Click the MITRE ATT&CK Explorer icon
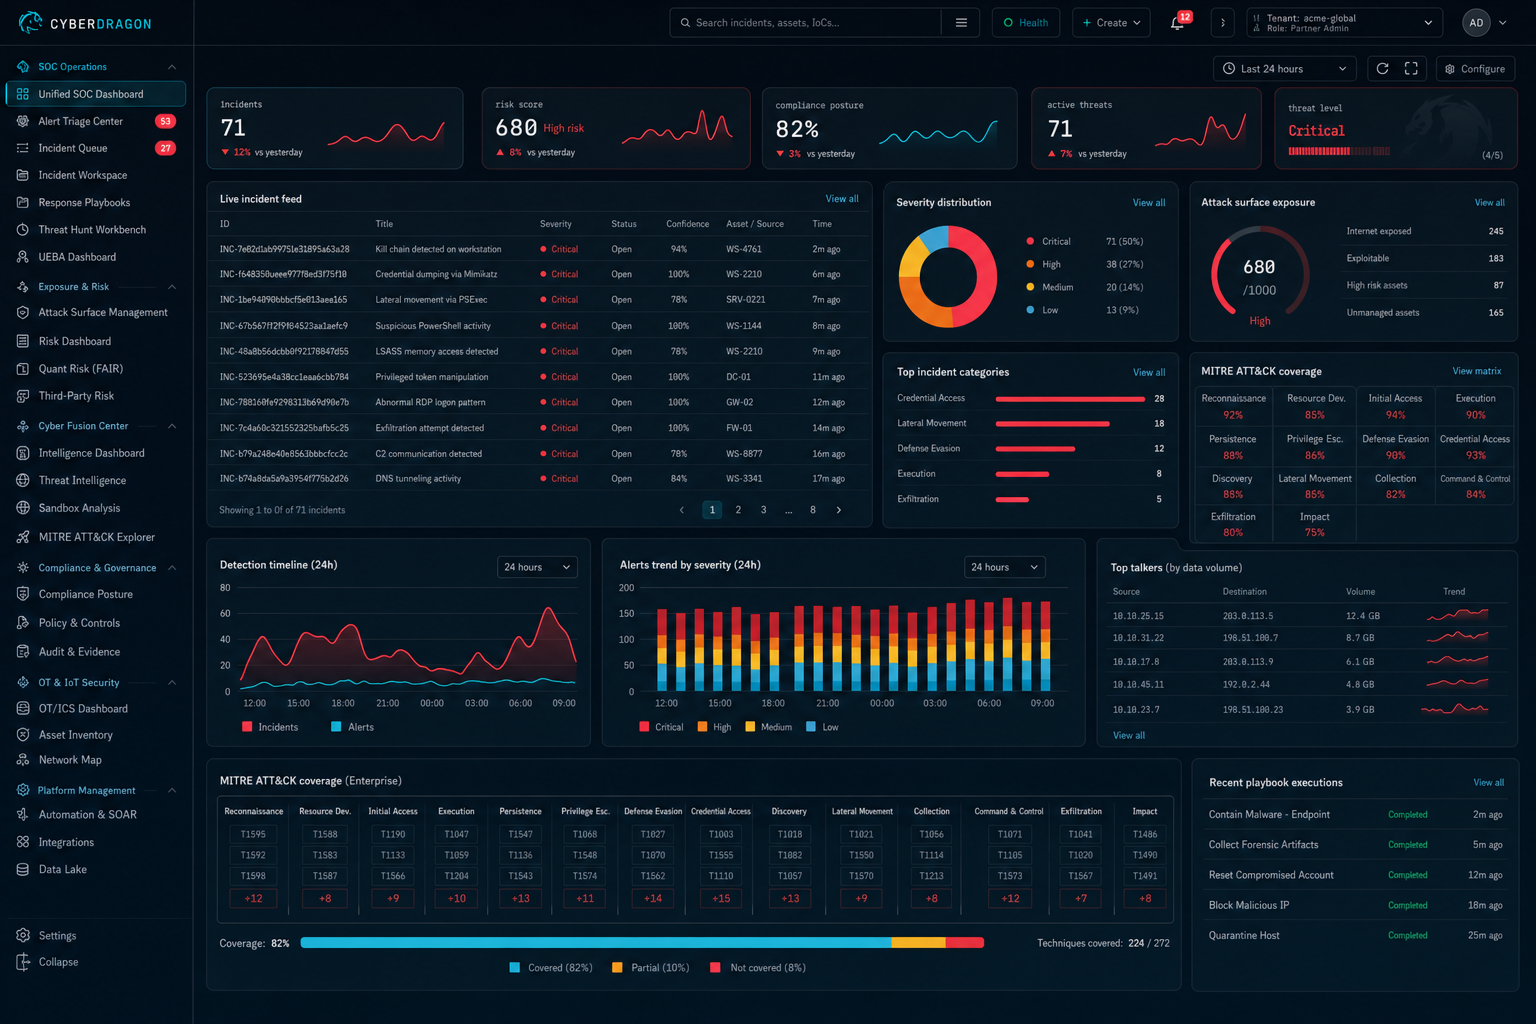 coord(23,537)
